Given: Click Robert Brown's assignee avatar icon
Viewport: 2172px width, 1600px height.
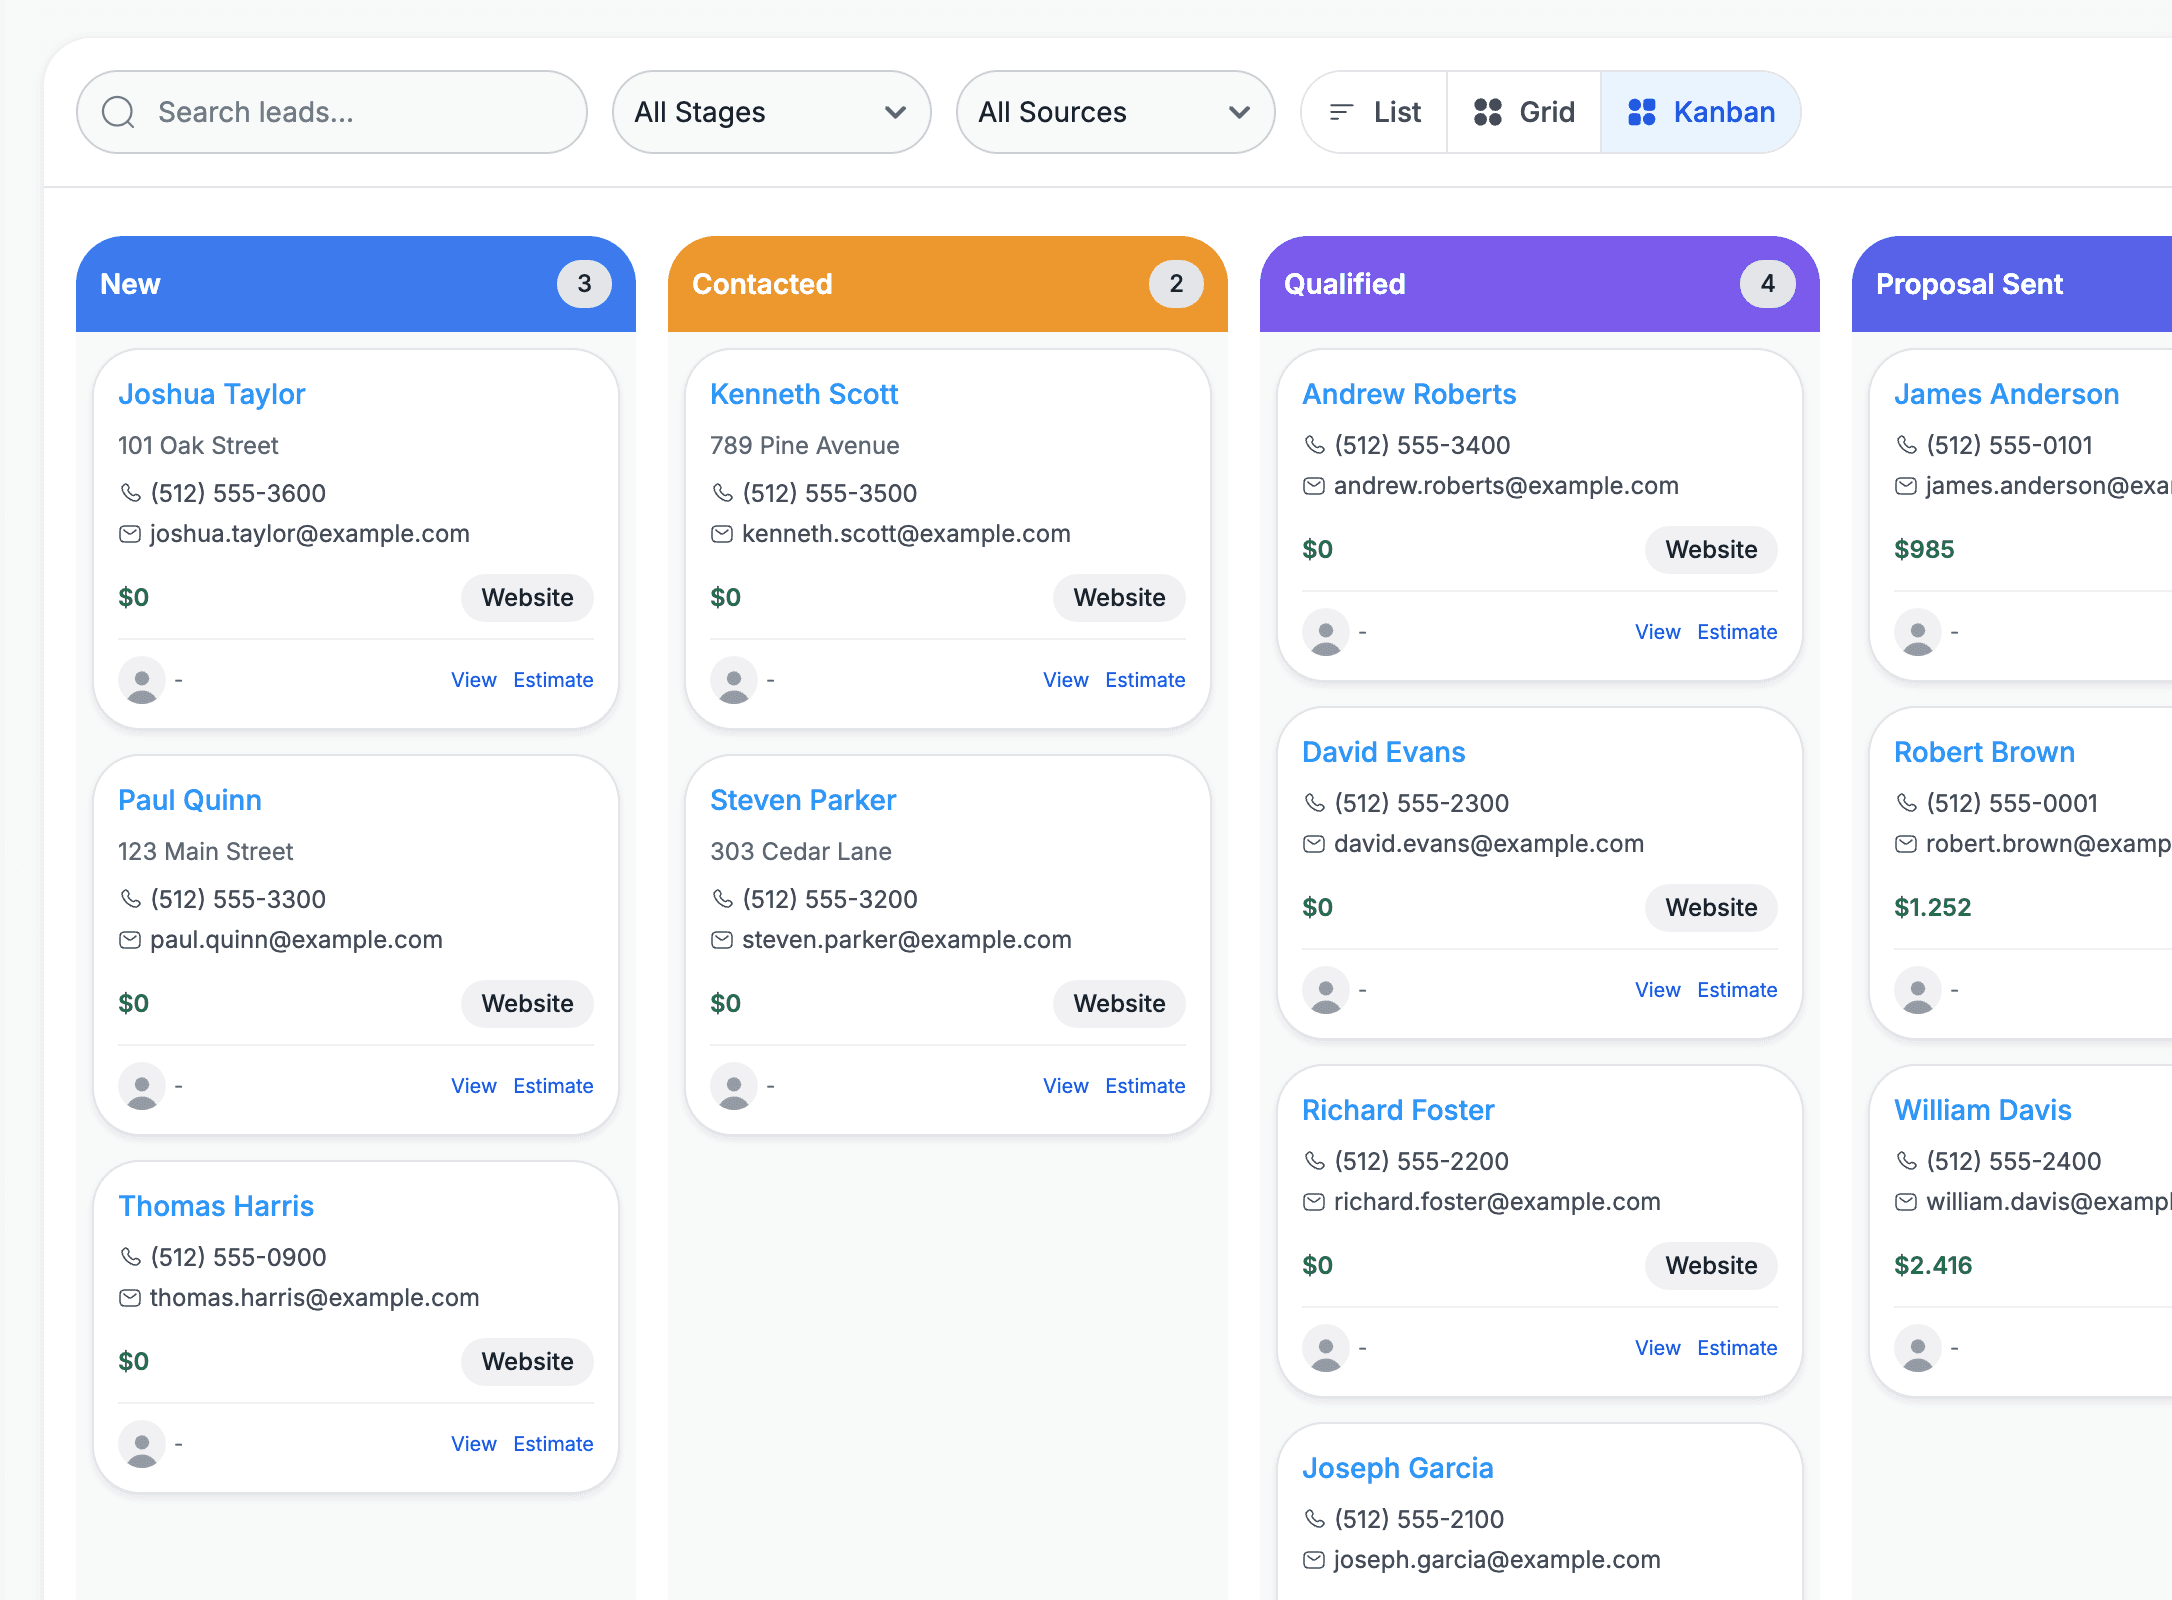Looking at the screenshot, I should 1918,990.
